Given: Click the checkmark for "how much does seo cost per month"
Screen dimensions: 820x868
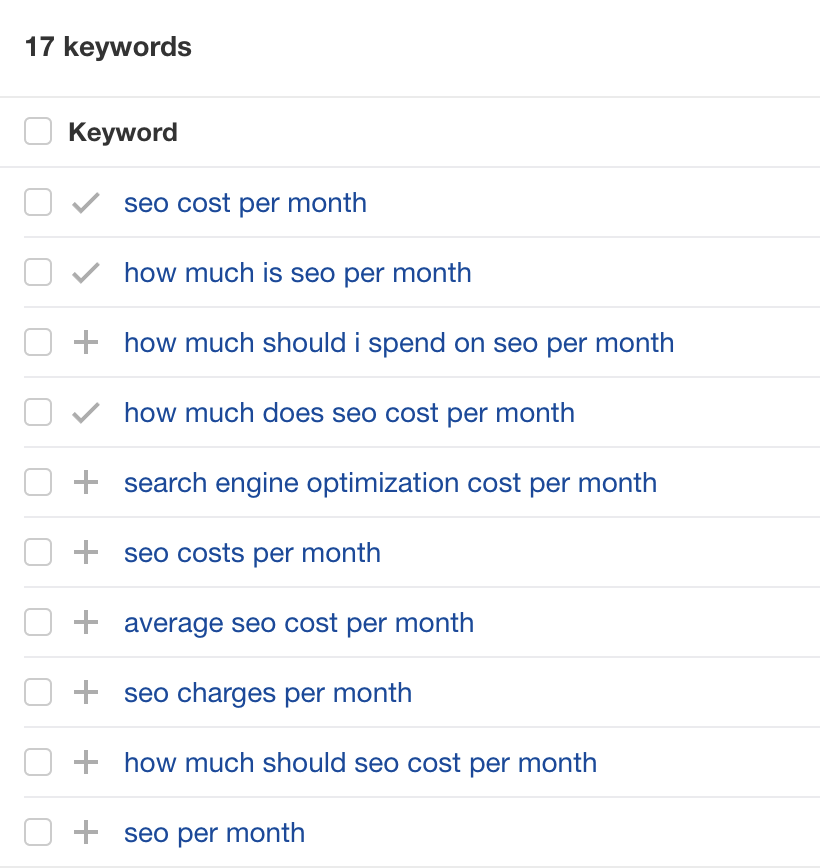Looking at the screenshot, I should pos(86,412).
